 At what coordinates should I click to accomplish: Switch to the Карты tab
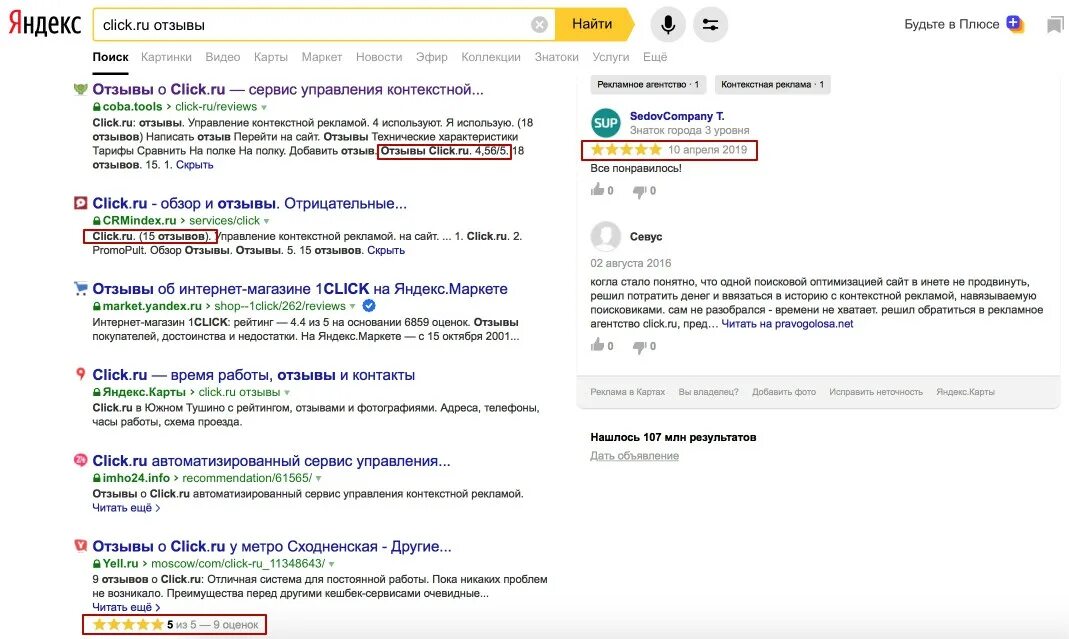(271, 57)
